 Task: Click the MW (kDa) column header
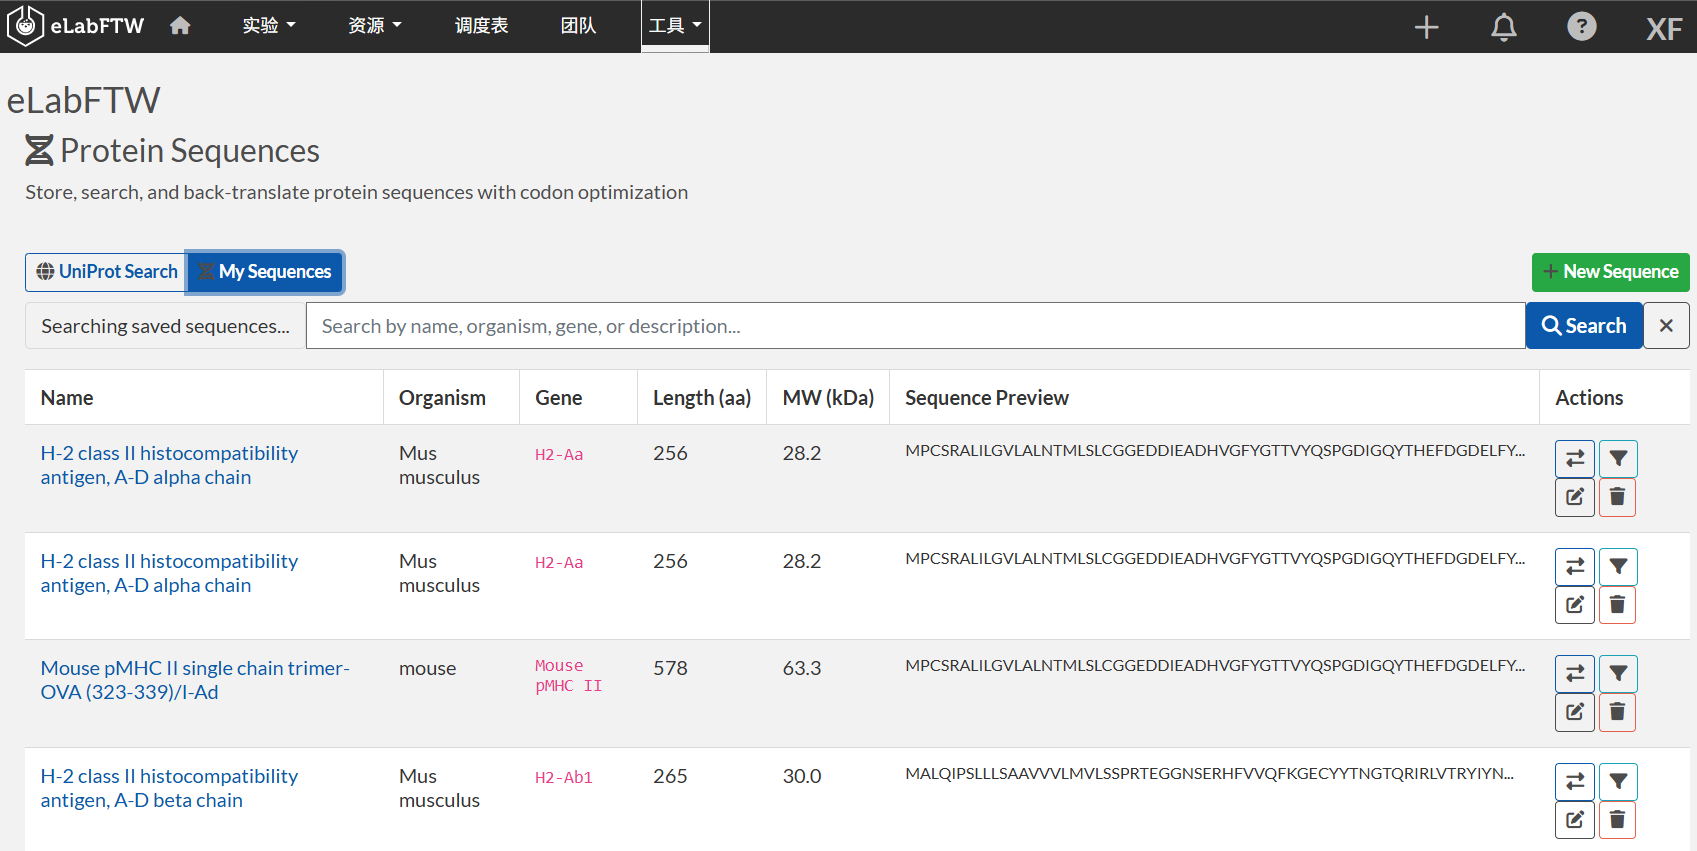click(828, 398)
